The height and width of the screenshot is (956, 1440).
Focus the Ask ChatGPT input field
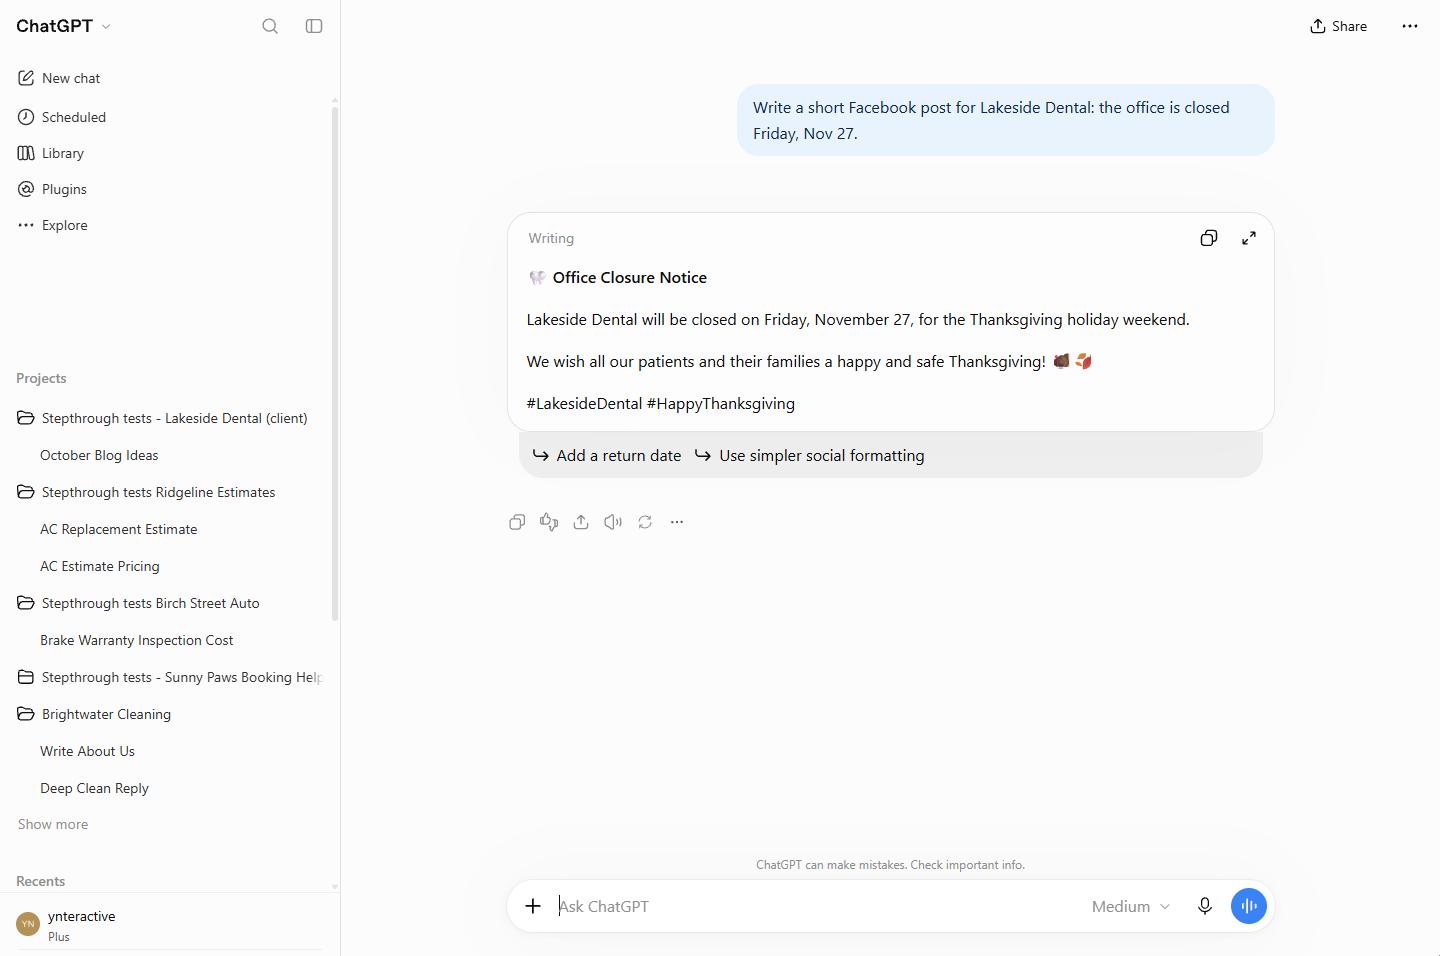pyautogui.click(x=815, y=906)
